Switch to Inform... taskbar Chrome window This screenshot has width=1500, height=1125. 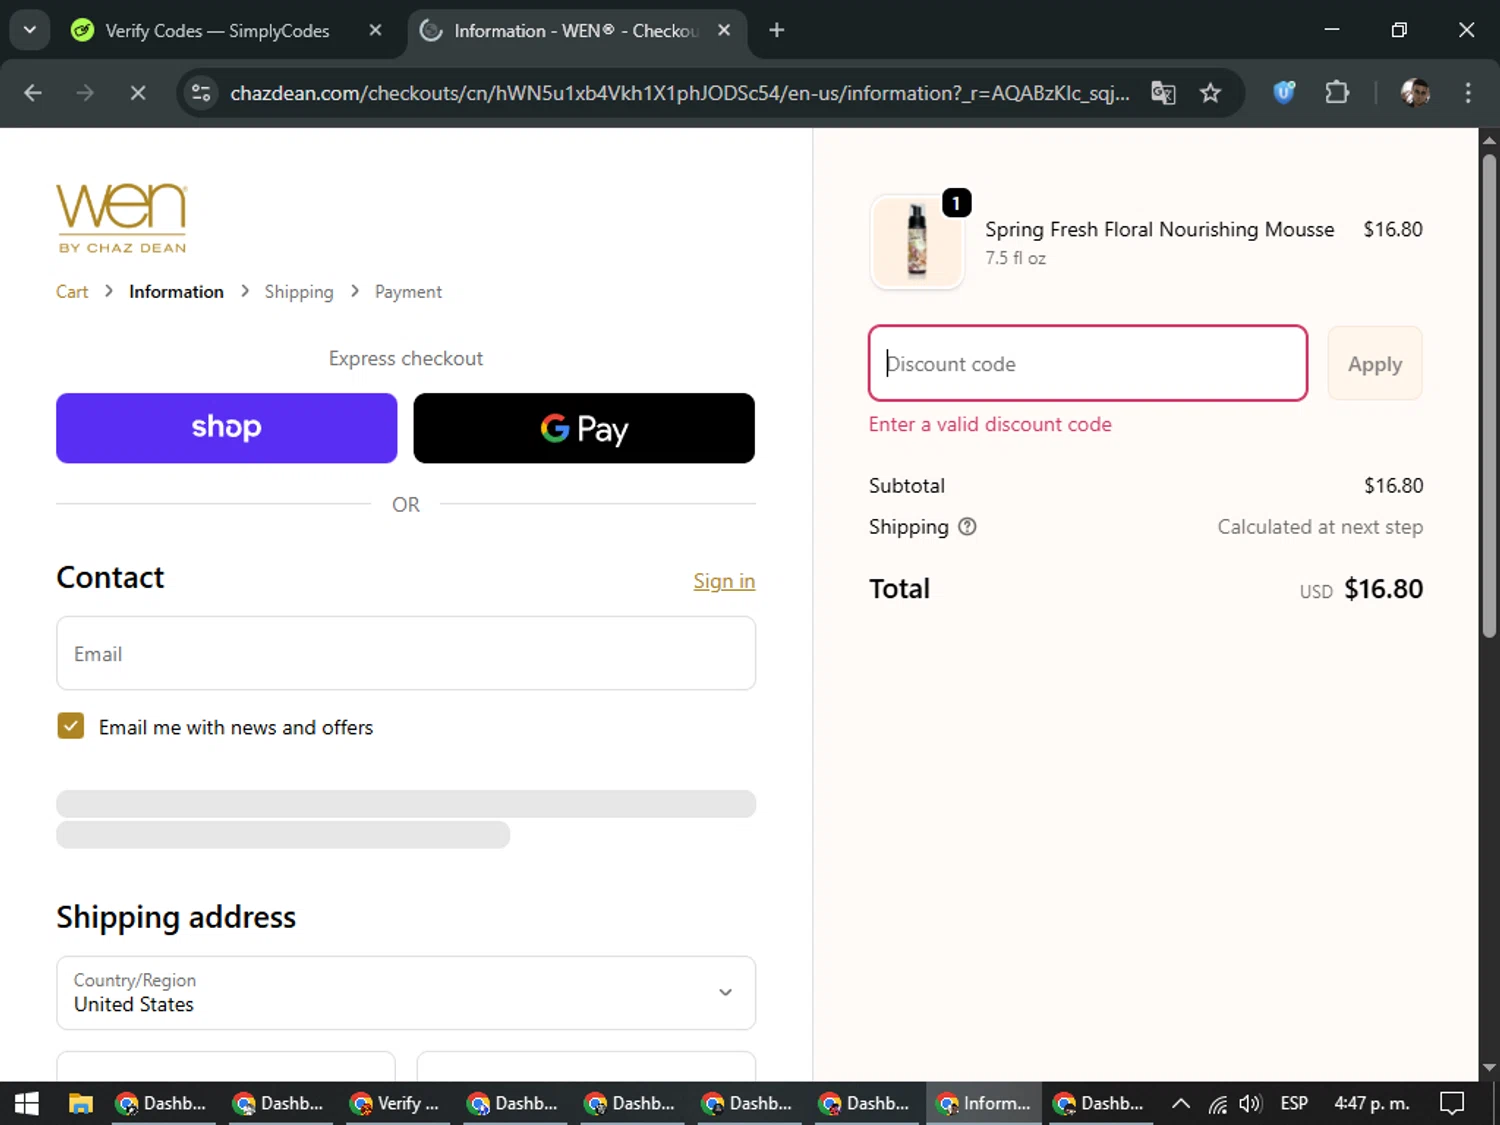click(x=985, y=1103)
